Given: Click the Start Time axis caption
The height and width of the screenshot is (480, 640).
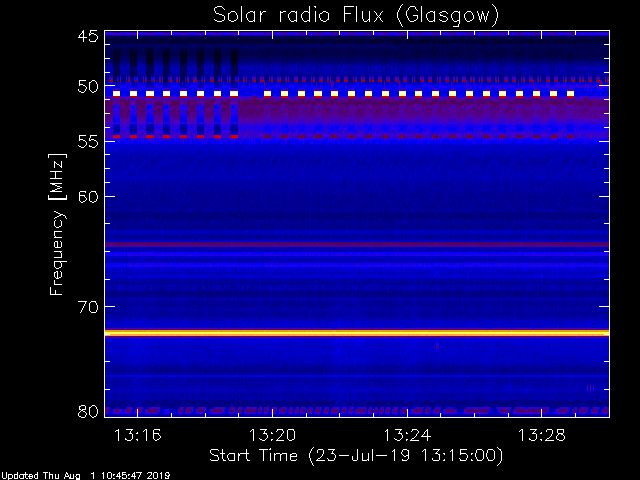Looking at the screenshot, I should pos(356,456).
